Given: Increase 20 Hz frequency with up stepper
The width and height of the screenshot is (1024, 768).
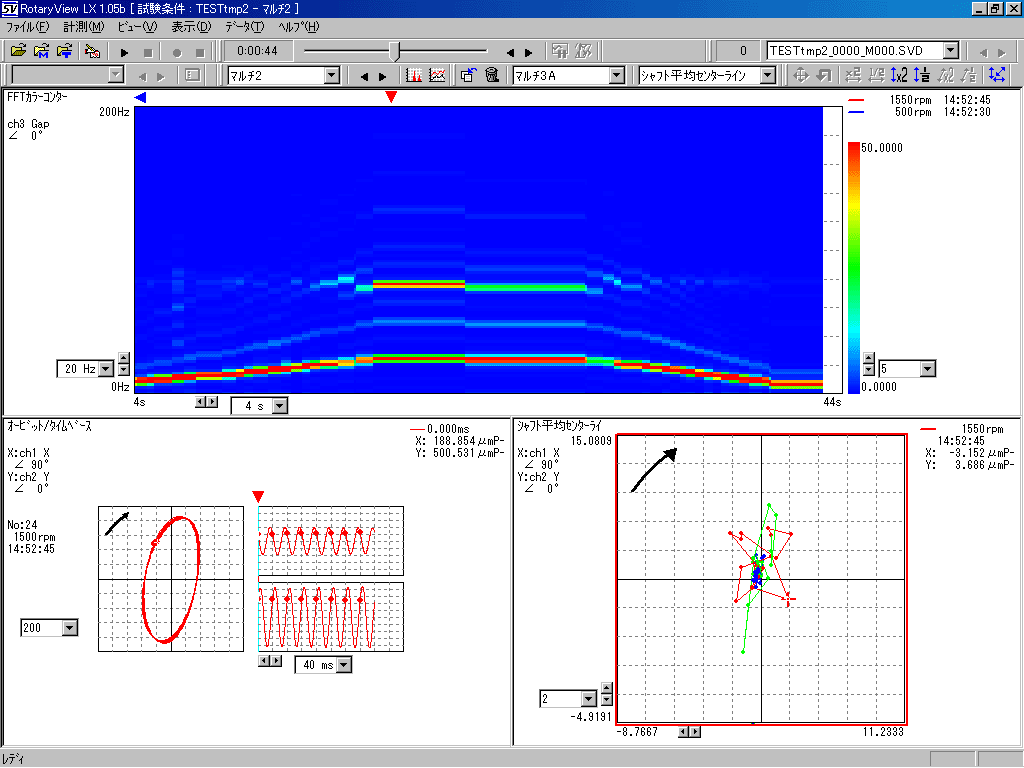Looking at the screenshot, I should point(123,358).
